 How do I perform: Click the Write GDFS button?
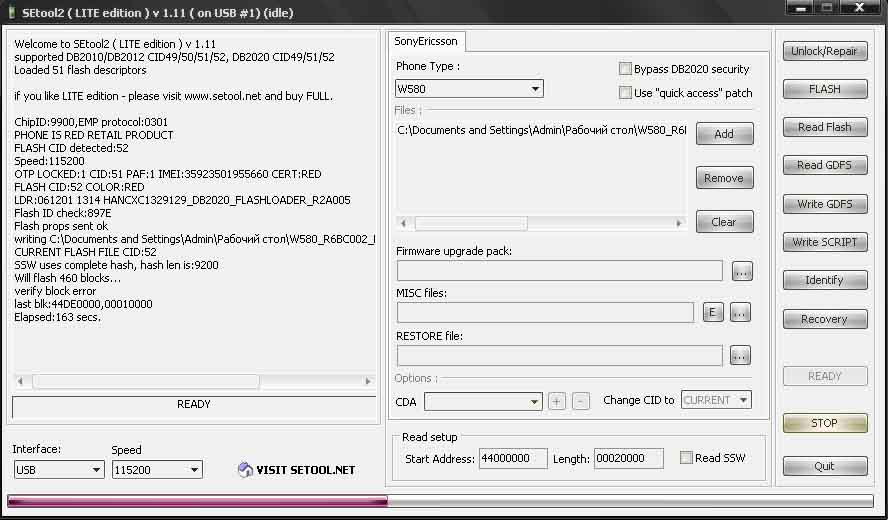tap(825, 204)
